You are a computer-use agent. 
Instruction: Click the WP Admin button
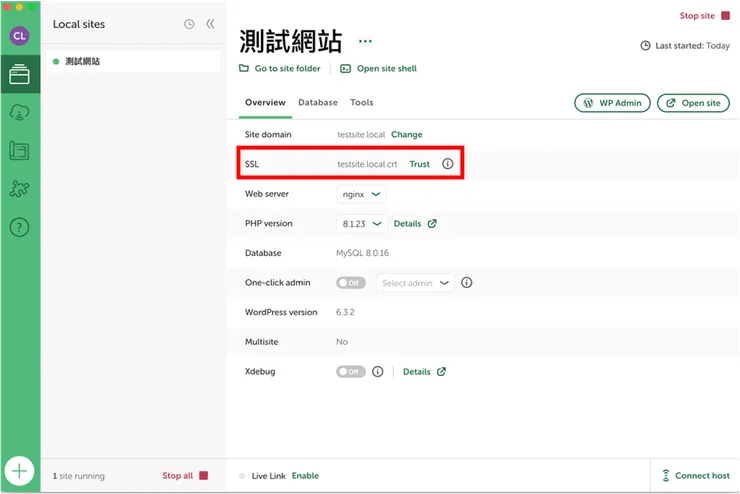point(612,103)
